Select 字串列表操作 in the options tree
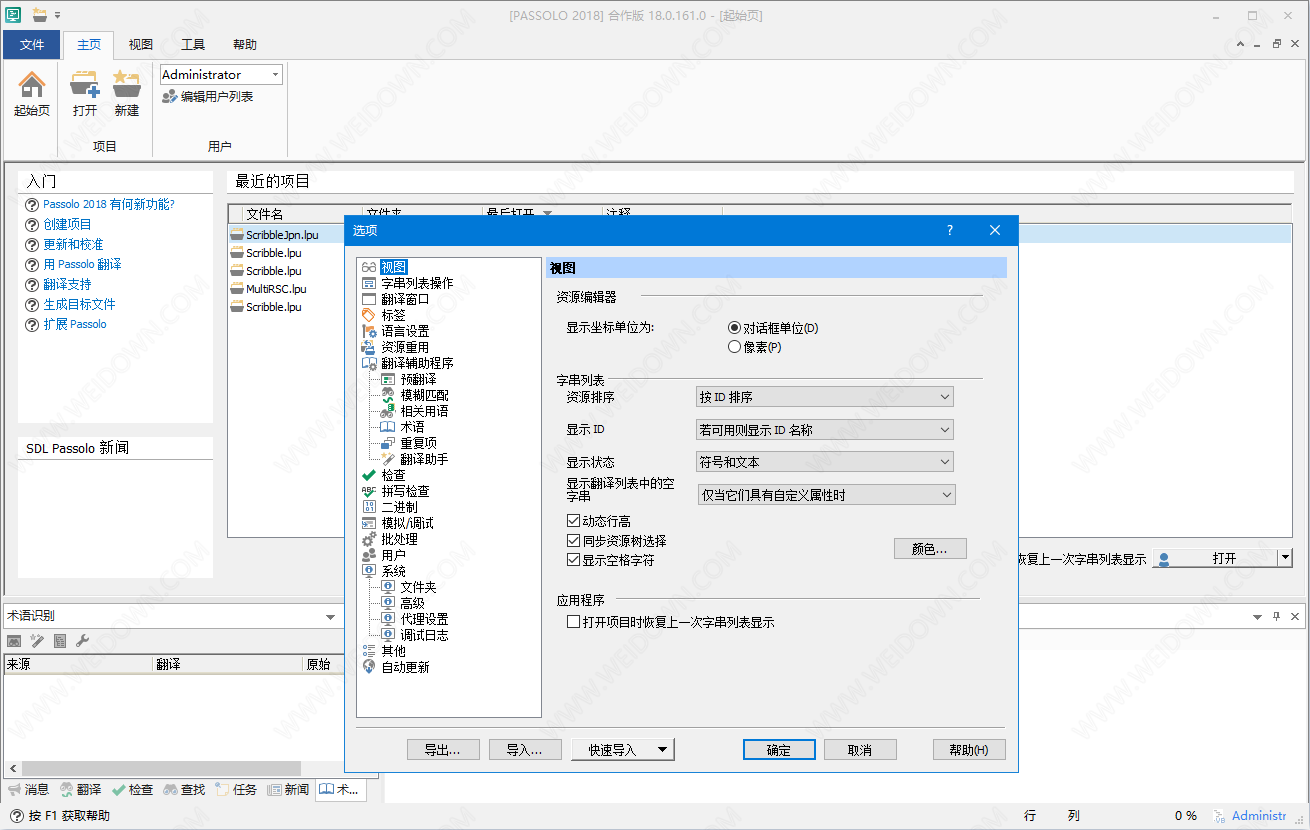 coord(417,283)
